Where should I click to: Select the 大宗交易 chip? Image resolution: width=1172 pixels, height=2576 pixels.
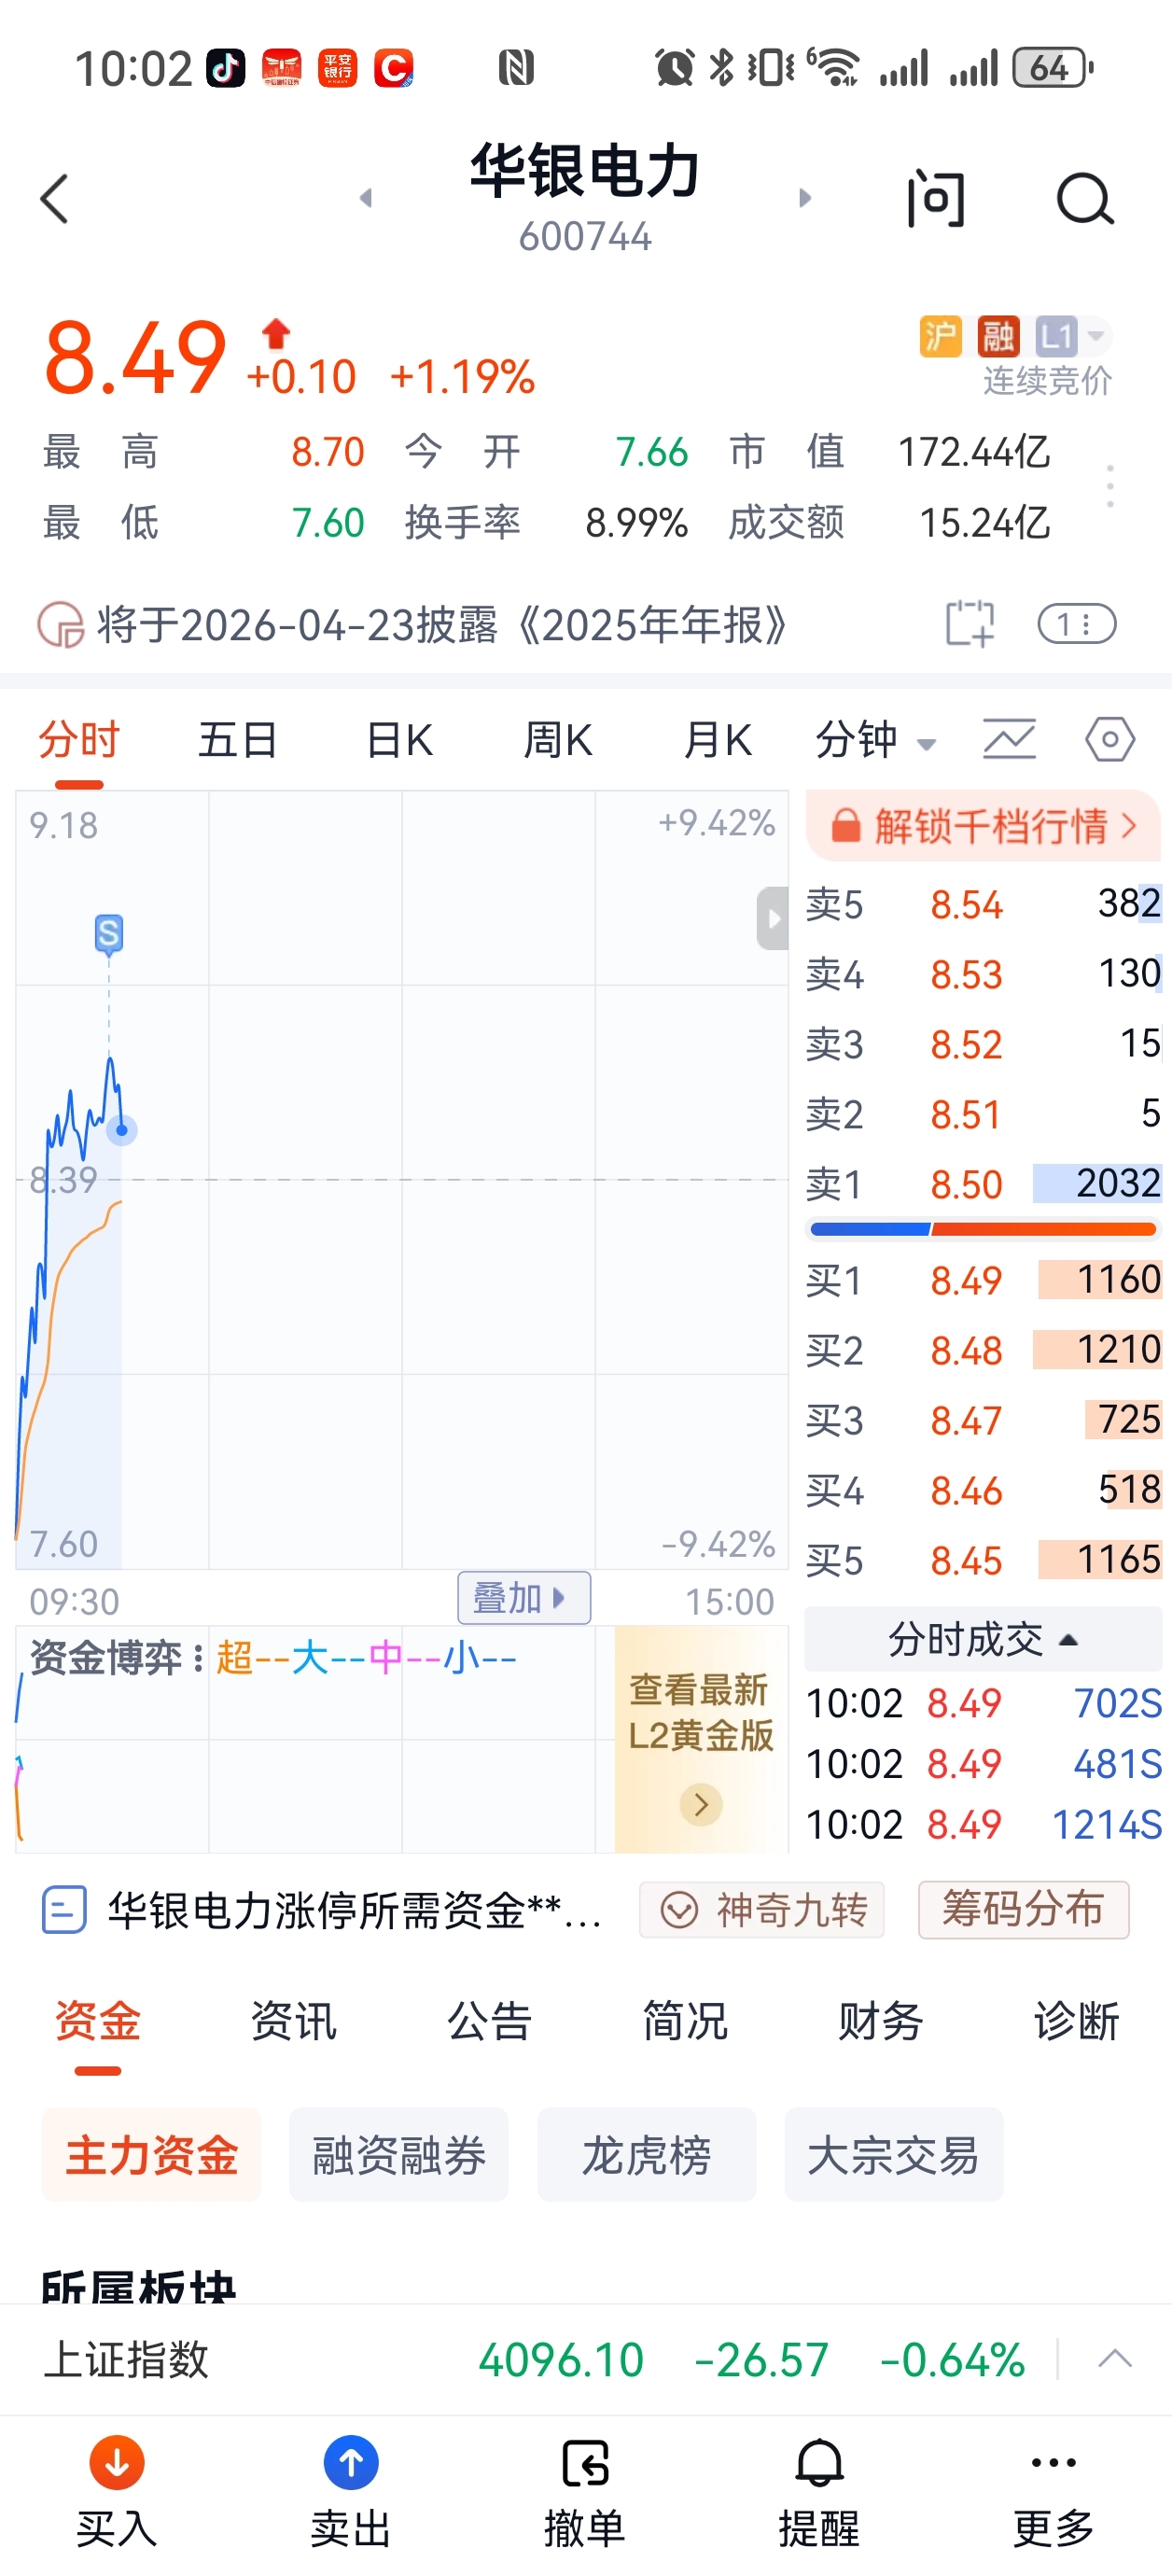tap(894, 2154)
